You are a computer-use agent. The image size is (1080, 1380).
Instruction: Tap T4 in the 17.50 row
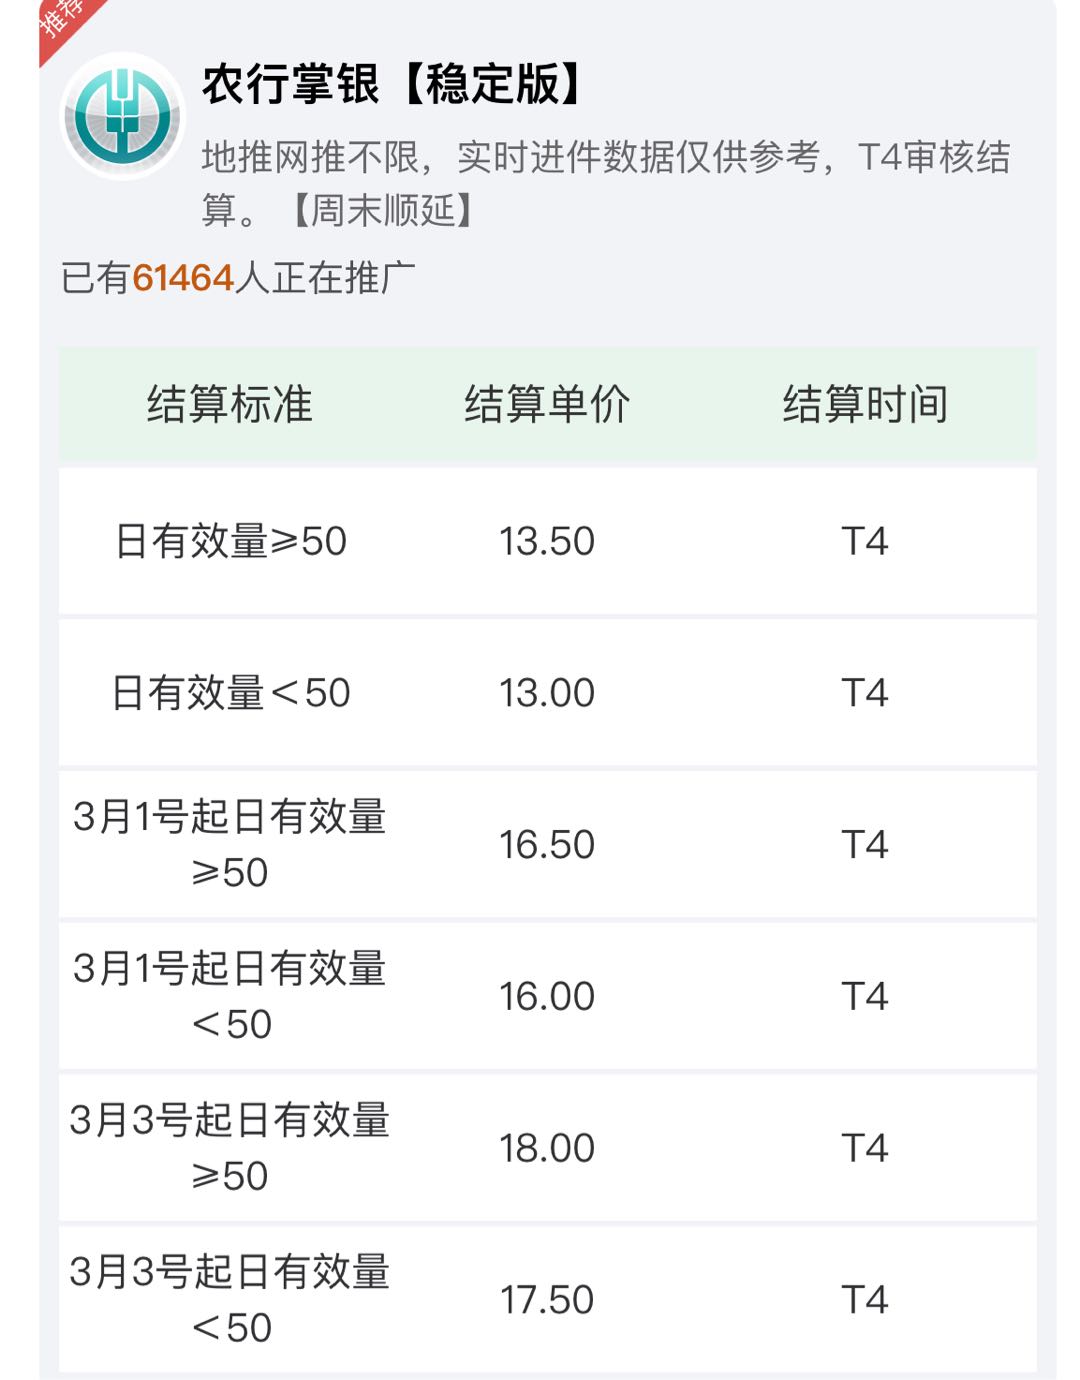865,1300
